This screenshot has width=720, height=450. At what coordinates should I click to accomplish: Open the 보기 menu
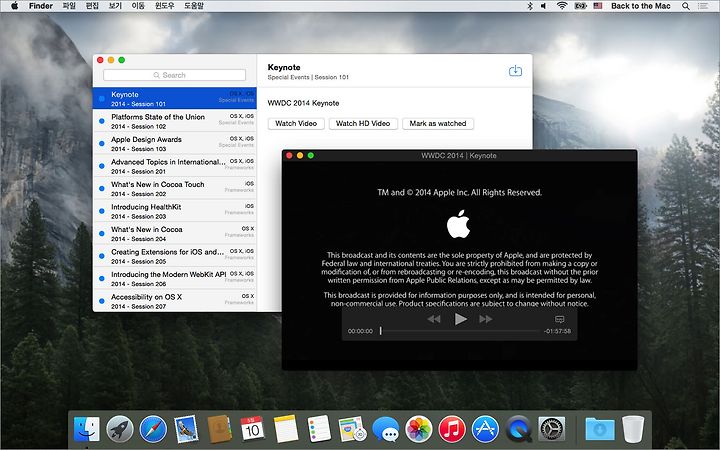115,6
